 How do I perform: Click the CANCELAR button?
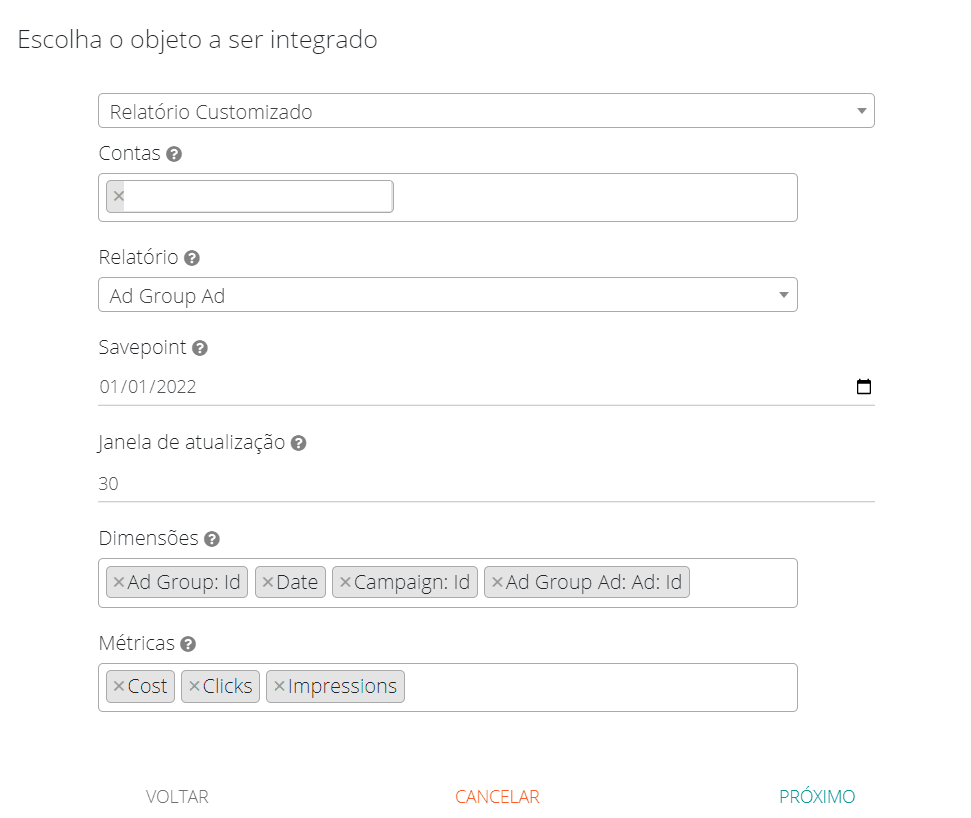497,797
